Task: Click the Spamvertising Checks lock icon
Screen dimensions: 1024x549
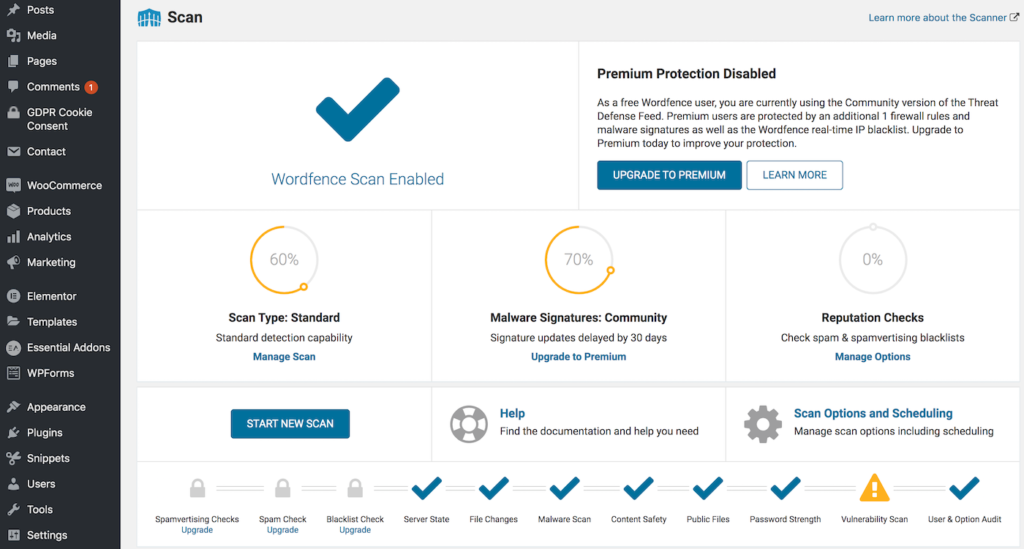Action: pos(197,488)
